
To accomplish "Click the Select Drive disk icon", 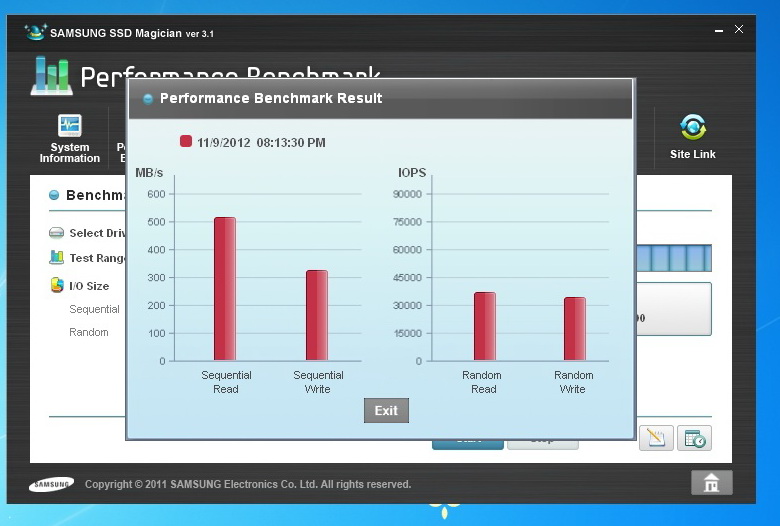I will tap(57, 233).
